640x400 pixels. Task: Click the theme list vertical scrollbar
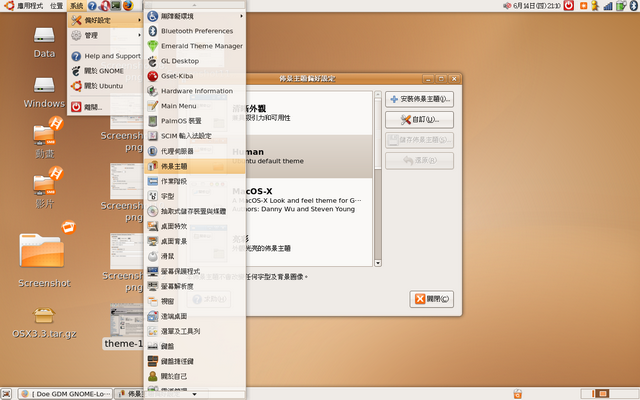[378, 179]
